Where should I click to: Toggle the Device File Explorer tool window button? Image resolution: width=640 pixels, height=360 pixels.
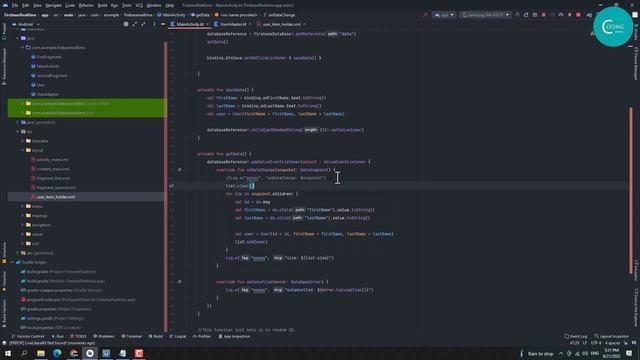tap(636, 308)
